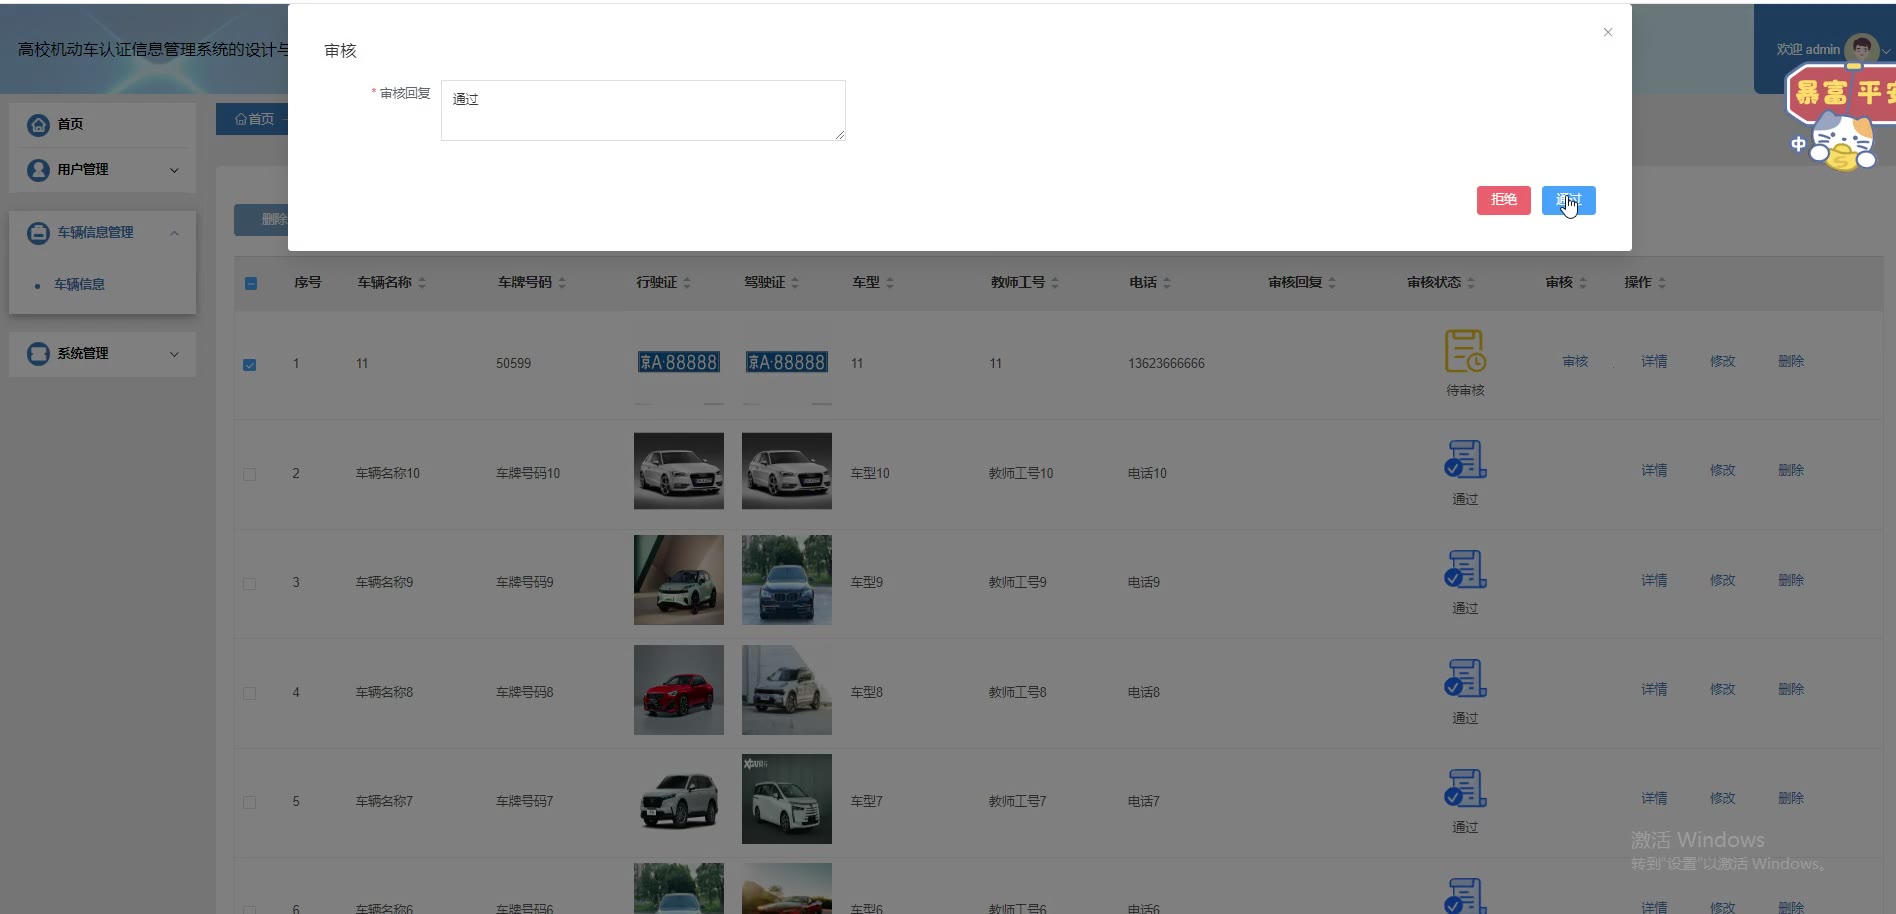This screenshot has width=1896, height=914.
Task: Click the system management sidebar icon
Action: pyautogui.click(x=38, y=354)
